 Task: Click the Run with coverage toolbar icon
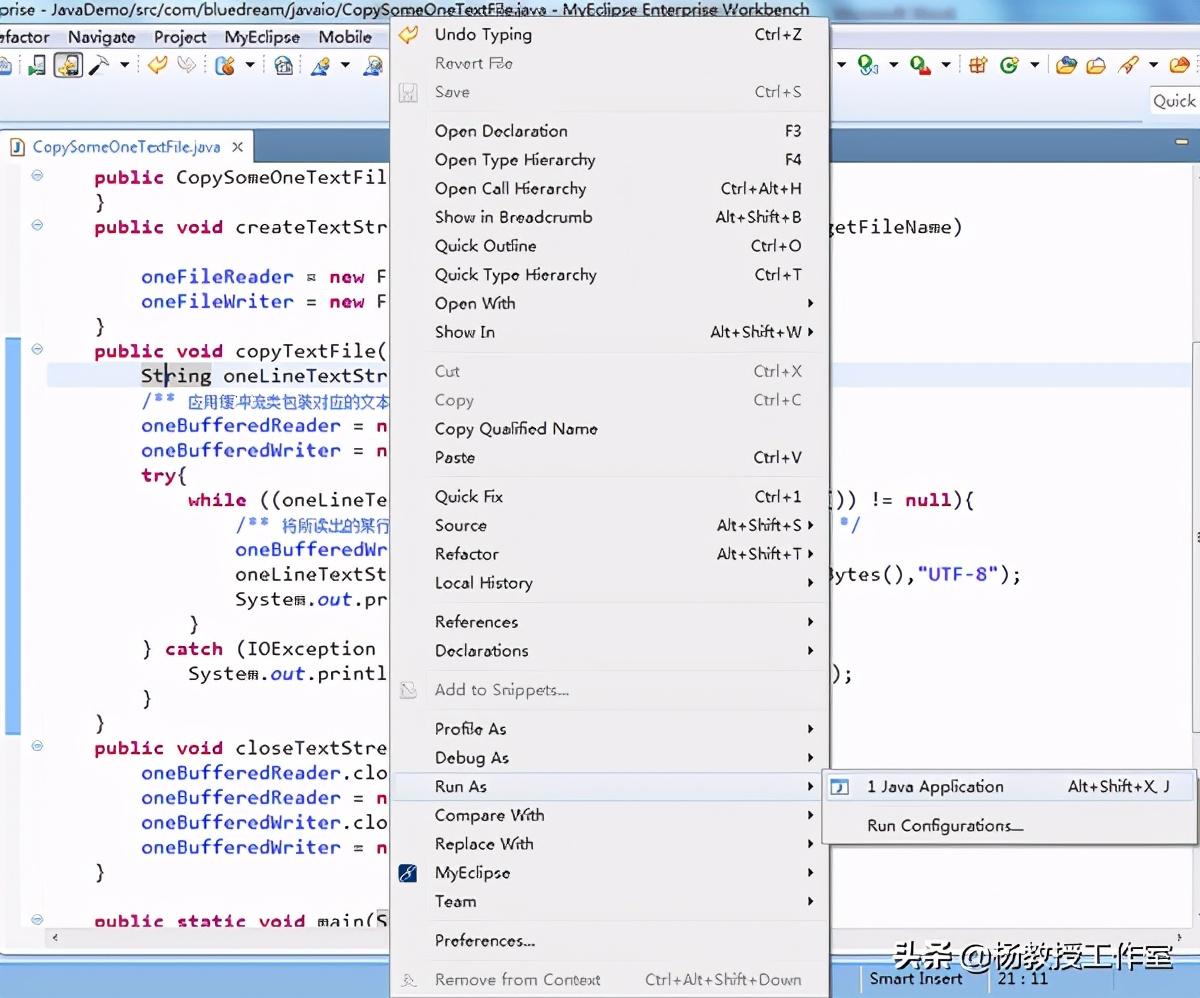pos(867,65)
